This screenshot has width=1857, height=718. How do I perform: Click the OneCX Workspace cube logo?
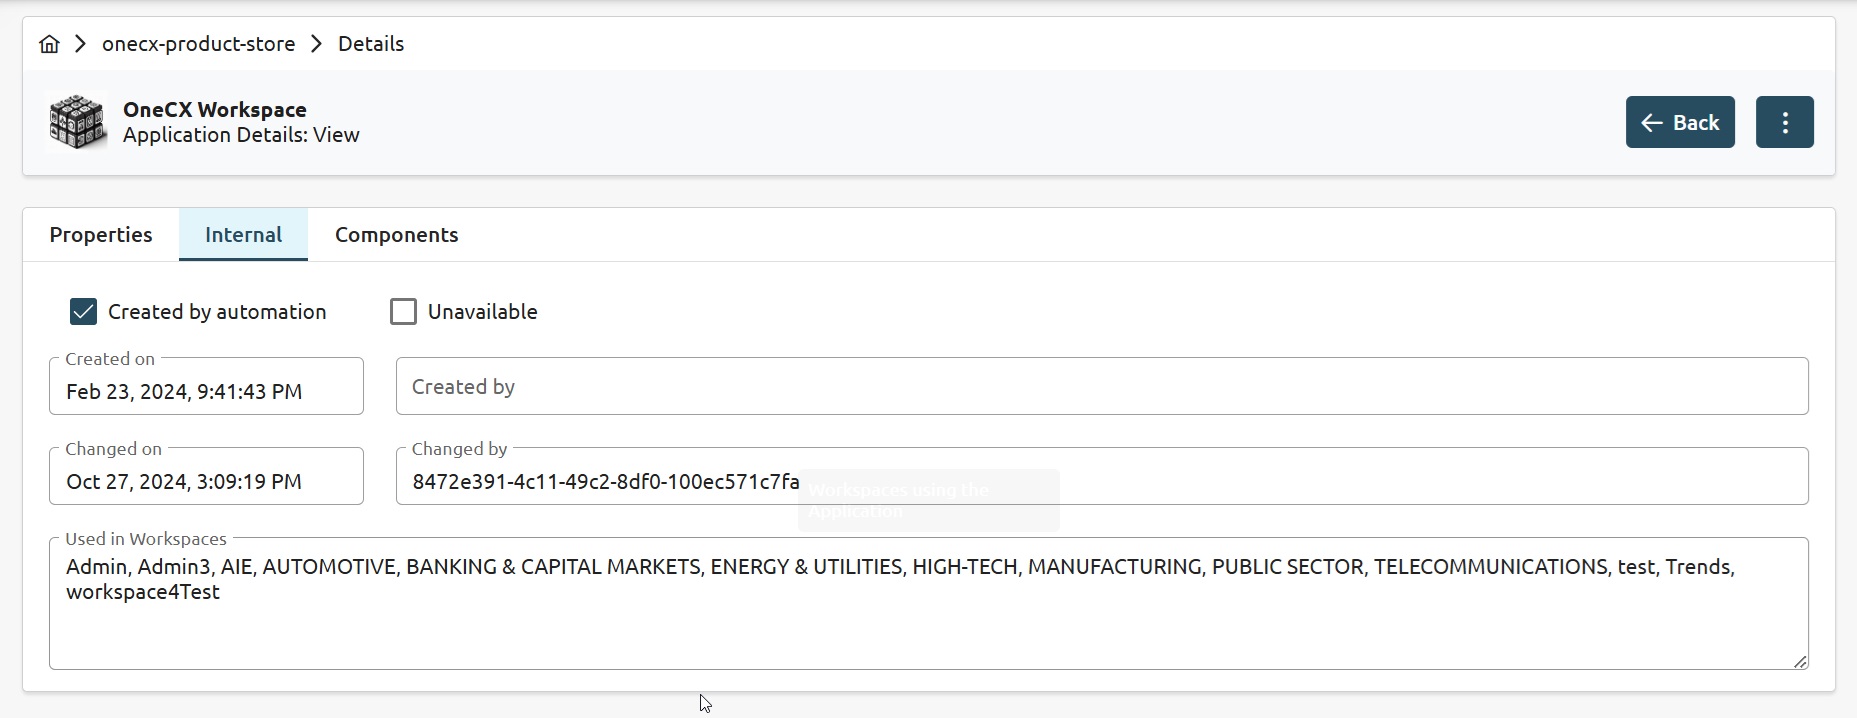pyautogui.click(x=77, y=122)
